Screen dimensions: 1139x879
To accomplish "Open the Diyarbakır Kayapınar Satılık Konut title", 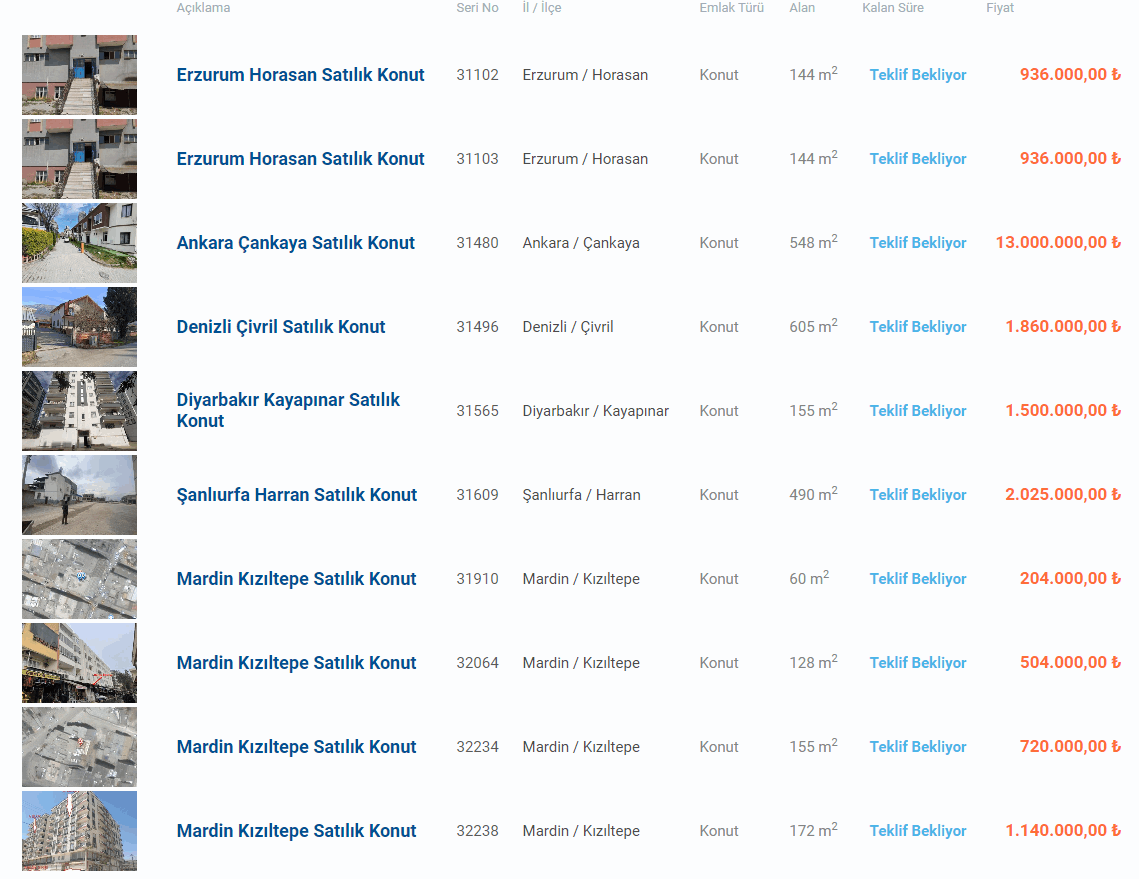I will click(288, 410).
